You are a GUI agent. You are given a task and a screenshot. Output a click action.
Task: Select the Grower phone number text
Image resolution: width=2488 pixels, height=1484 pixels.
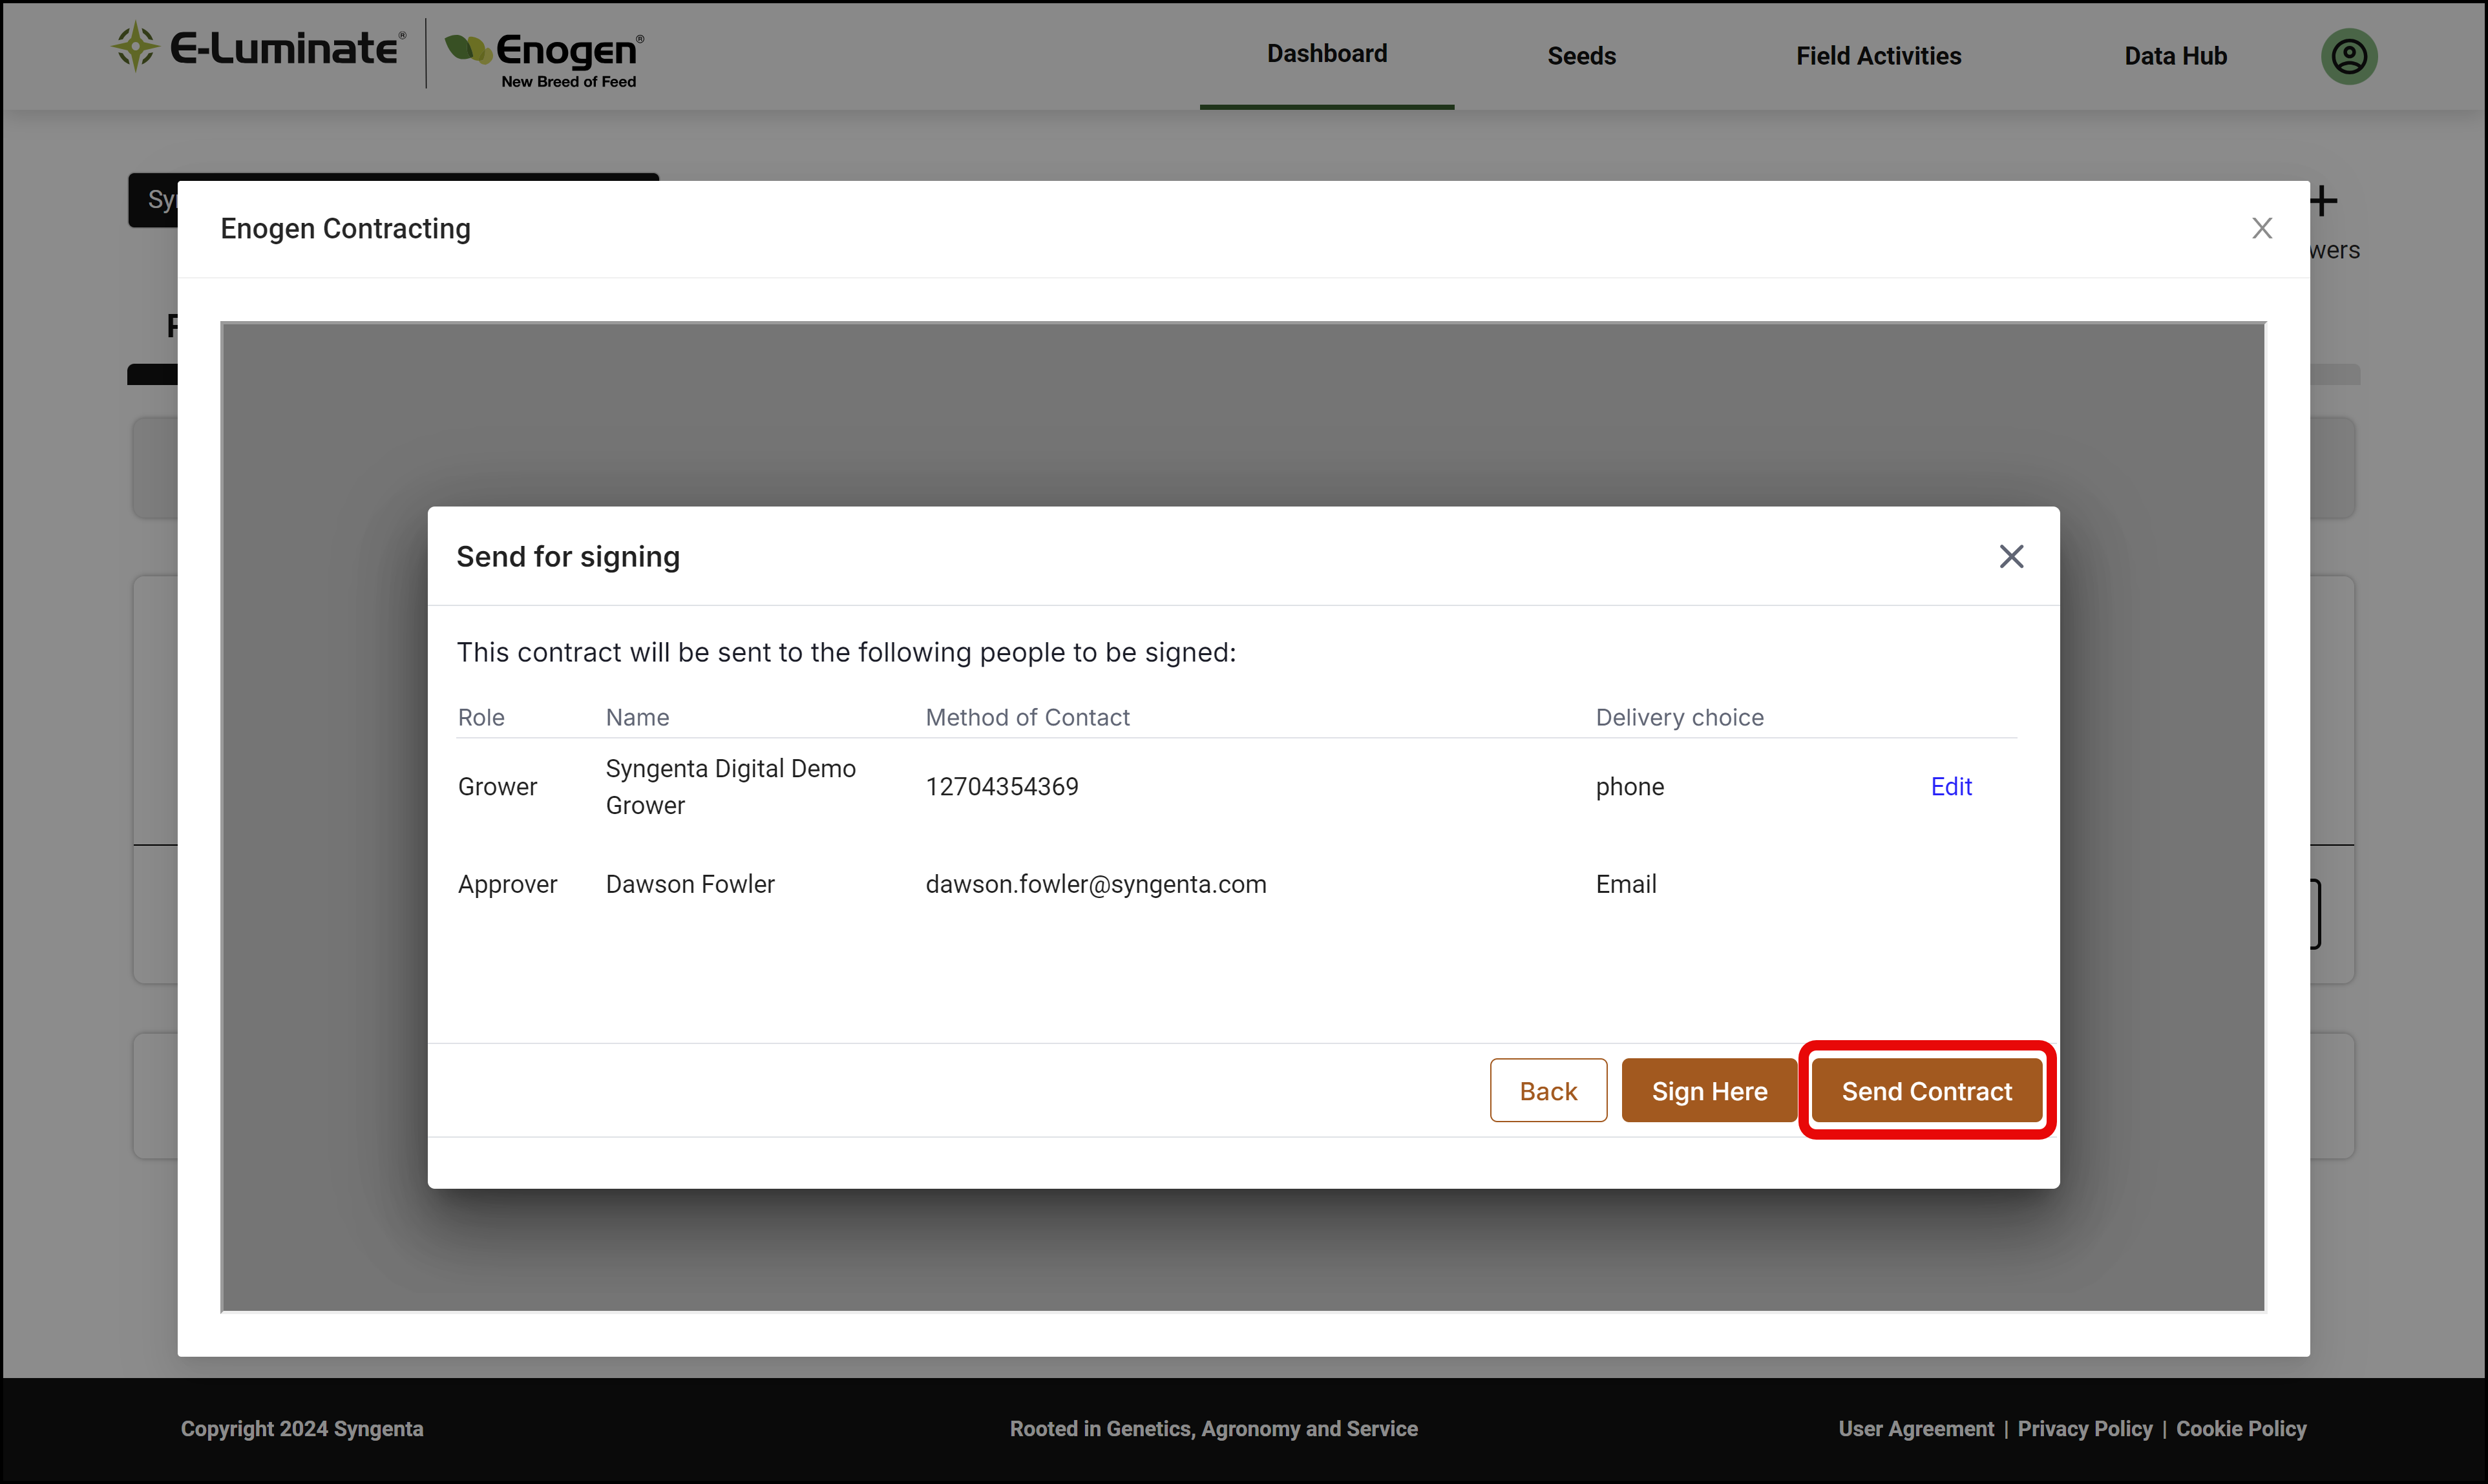click(x=1002, y=786)
